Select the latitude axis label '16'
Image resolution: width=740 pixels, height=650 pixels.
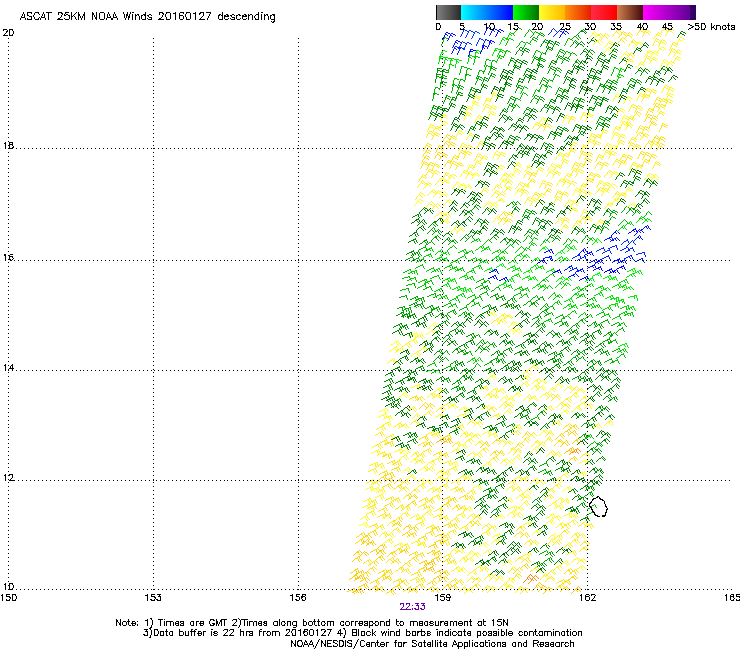[x=8, y=257]
